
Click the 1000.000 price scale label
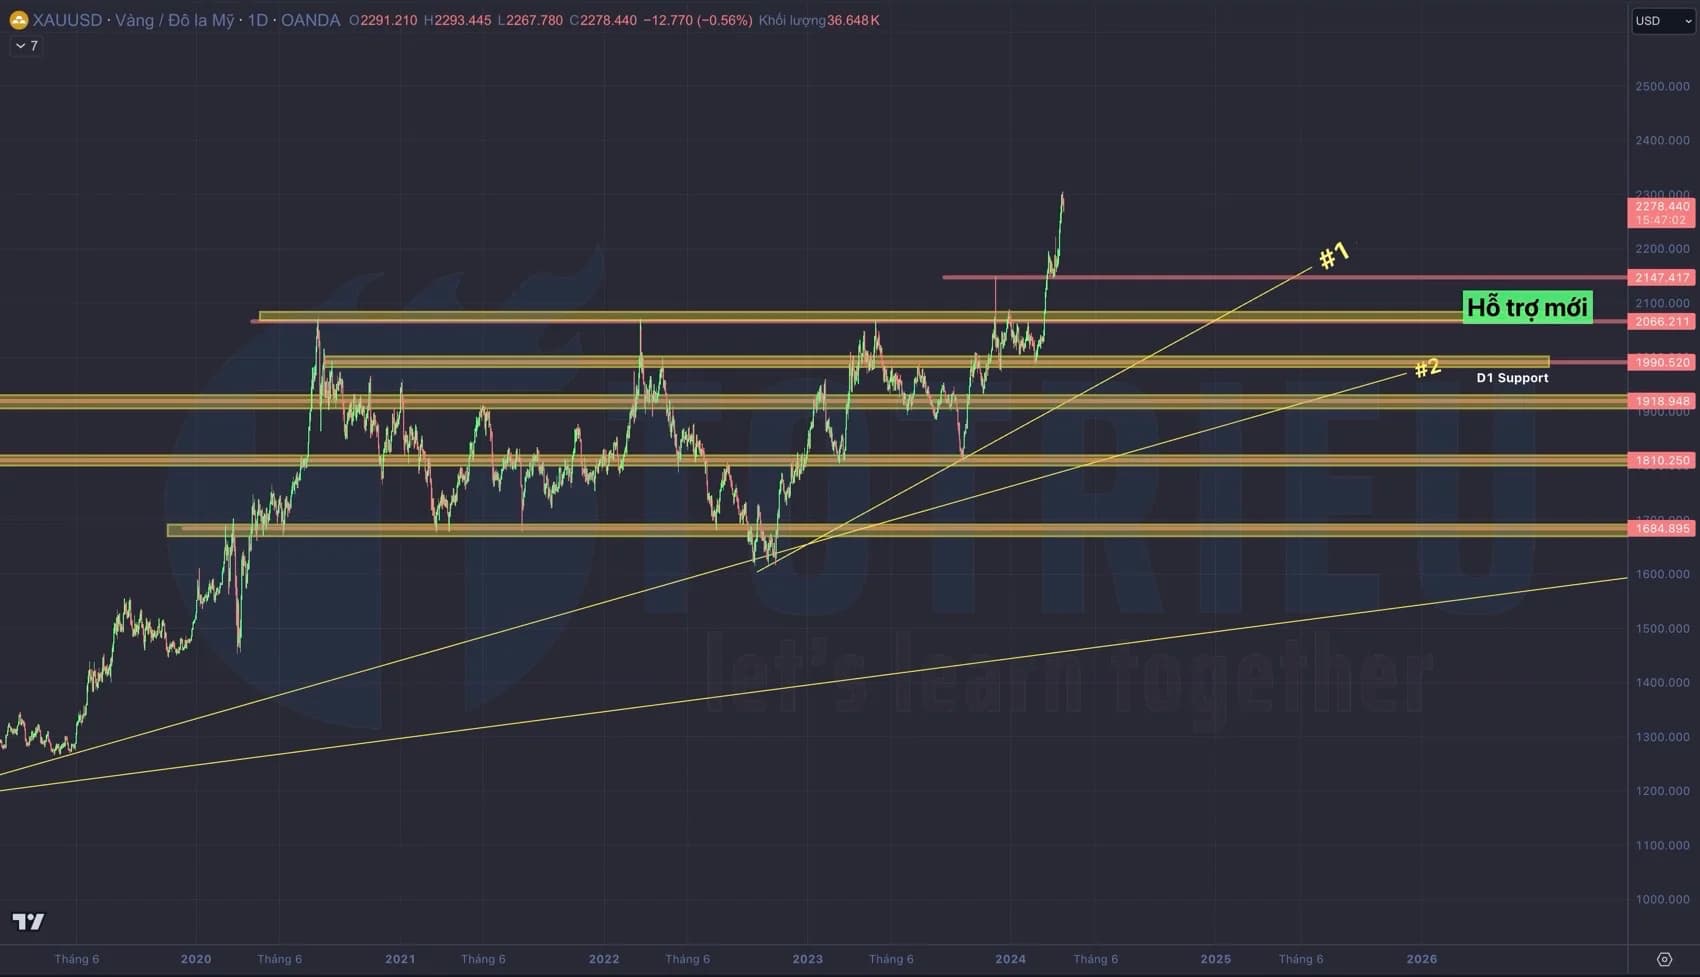tap(1662, 899)
